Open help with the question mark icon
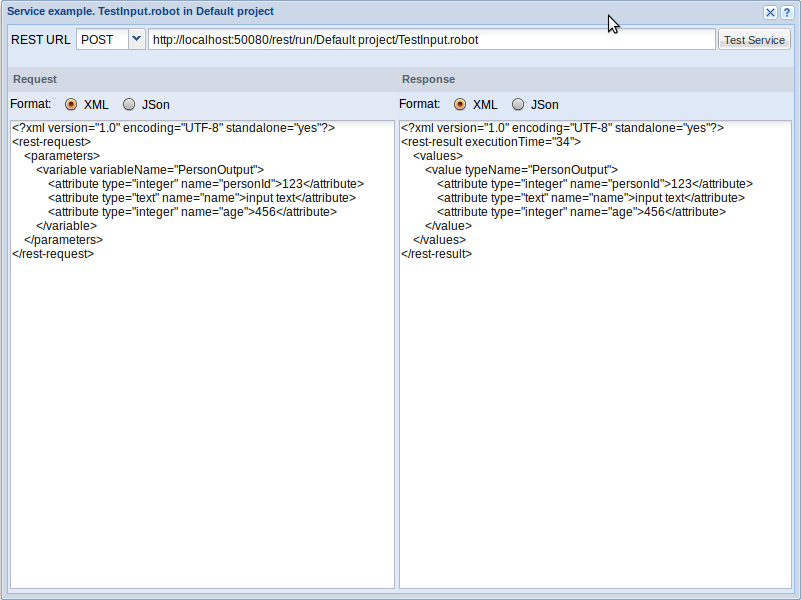Viewport: 801px width, 600px height. click(786, 12)
